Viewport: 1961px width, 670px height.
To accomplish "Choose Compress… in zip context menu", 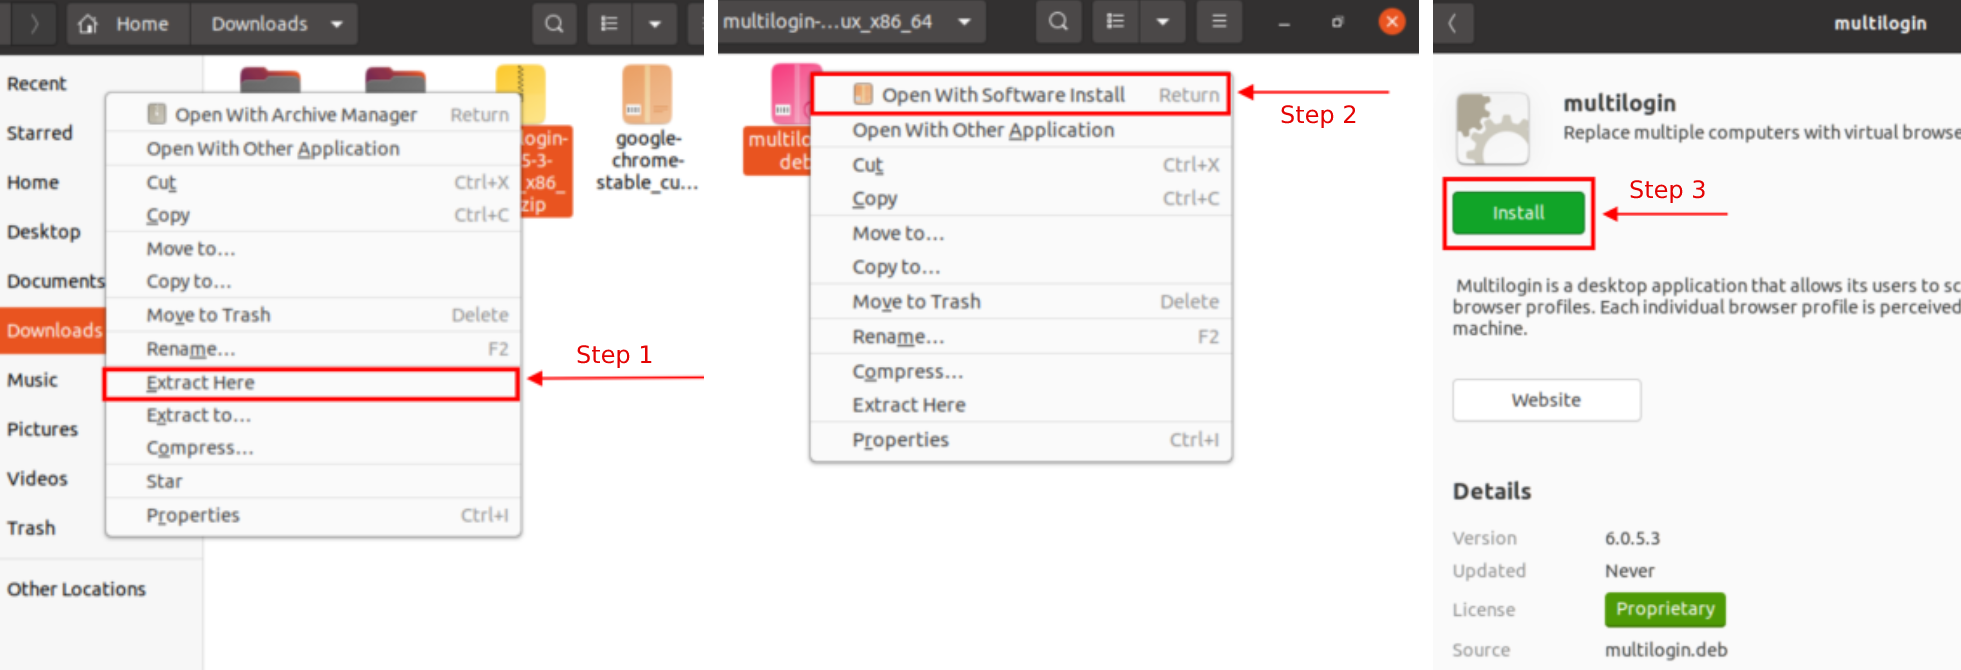I will (313, 448).
